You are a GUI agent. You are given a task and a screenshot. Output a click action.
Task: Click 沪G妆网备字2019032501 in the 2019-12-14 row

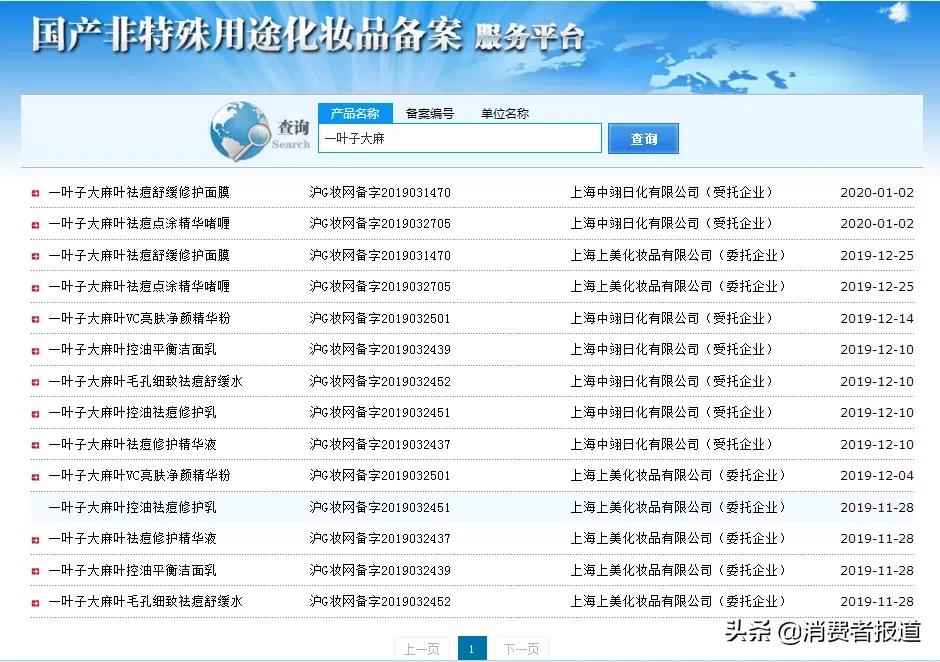click(380, 318)
